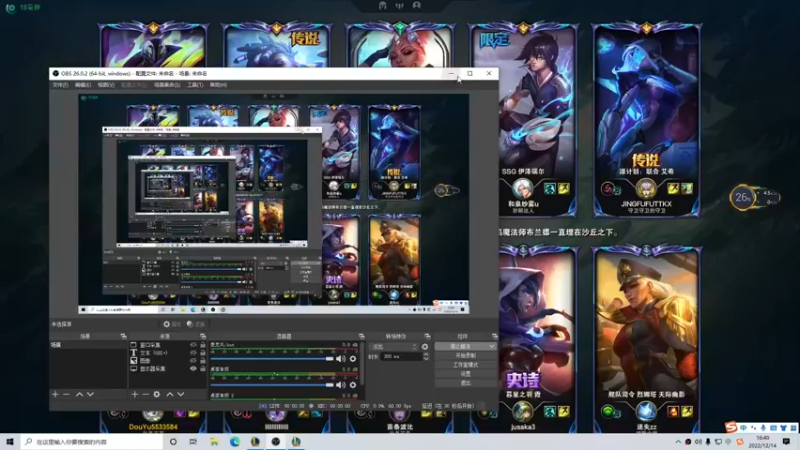Open desktop audio settings gear

pyautogui.click(x=353, y=385)
